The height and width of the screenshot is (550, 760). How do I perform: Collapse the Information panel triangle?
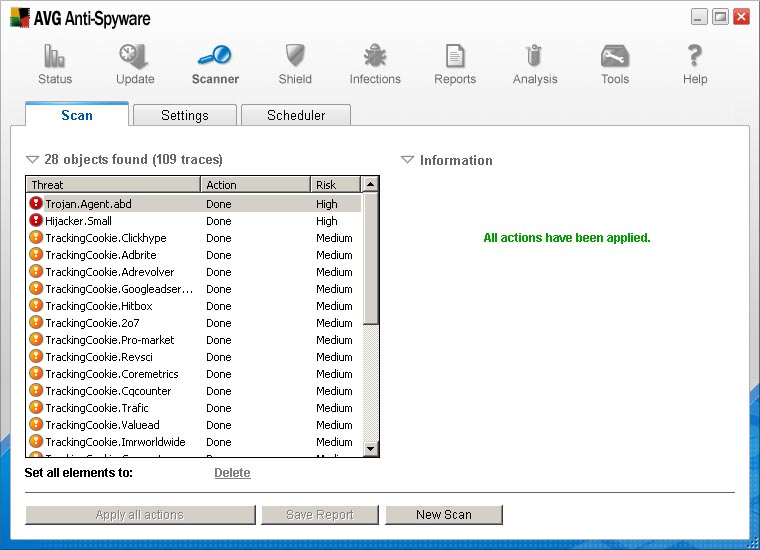(407, 159)
